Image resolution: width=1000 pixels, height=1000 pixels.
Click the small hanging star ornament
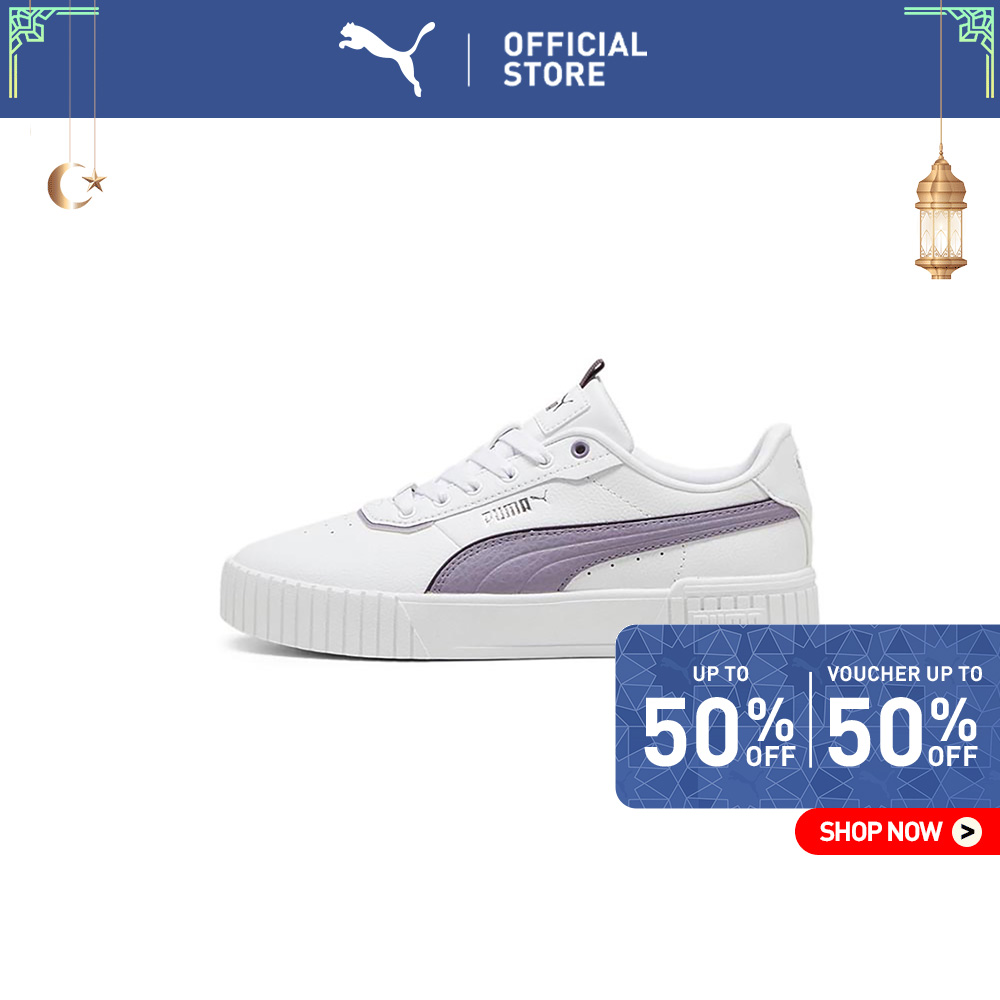pos(95,182)
